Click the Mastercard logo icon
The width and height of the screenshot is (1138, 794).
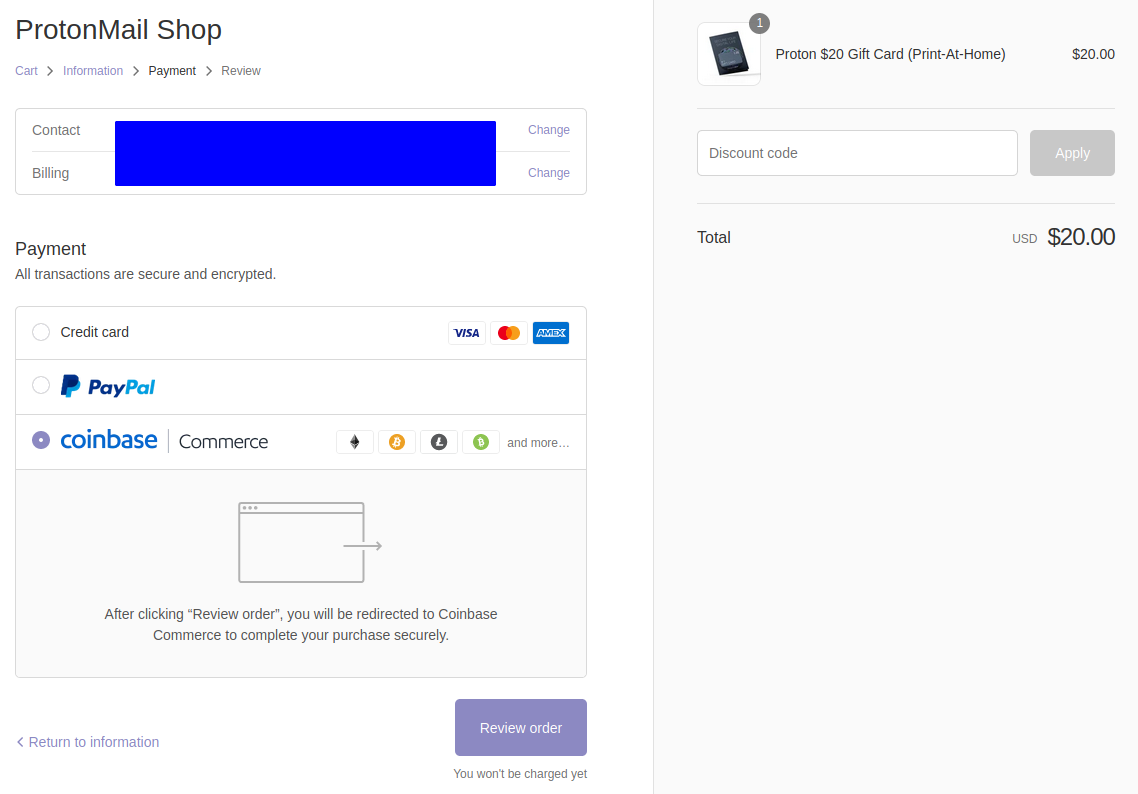point(509,333)
